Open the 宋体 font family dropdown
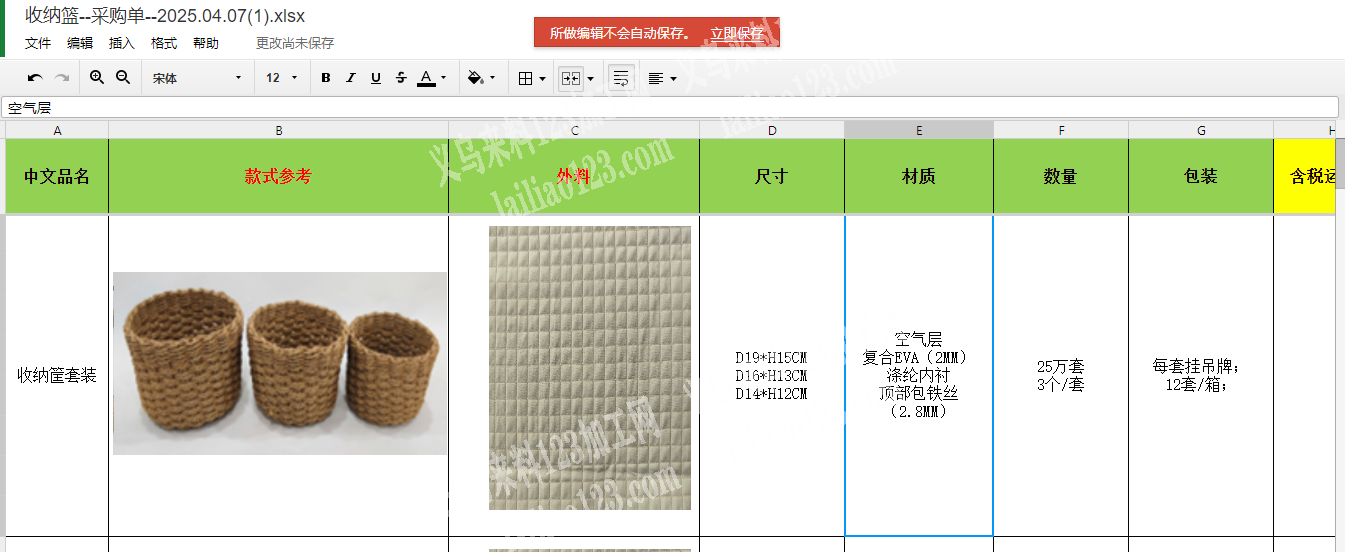 (197, 78)
